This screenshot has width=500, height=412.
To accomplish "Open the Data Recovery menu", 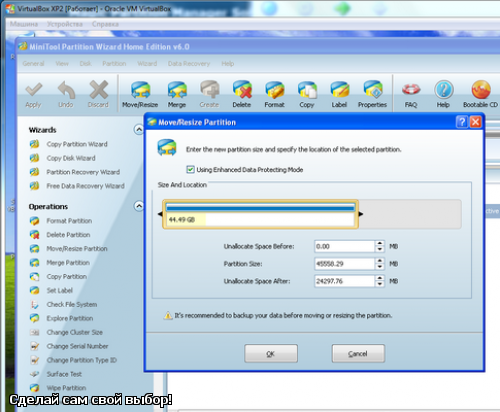I will tap(189, 63).
